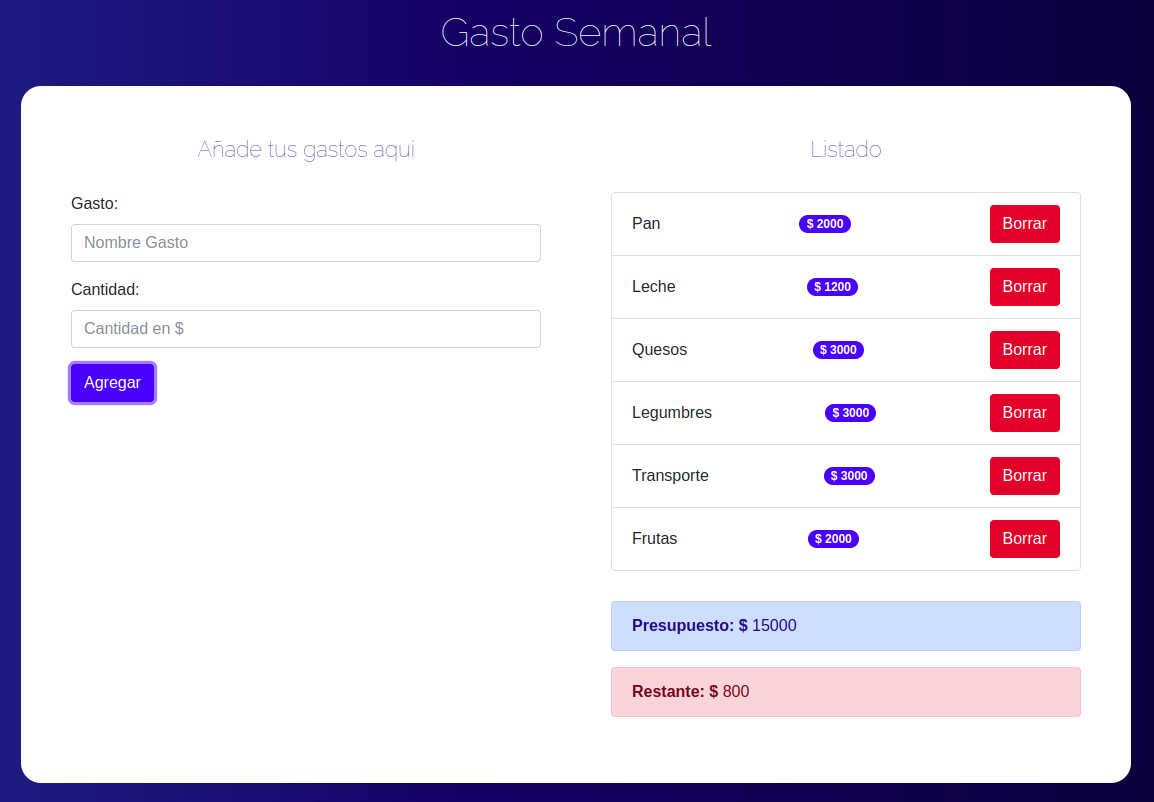
Task: Borrar the Legumbres expense
Action: tap(1024, 413)
